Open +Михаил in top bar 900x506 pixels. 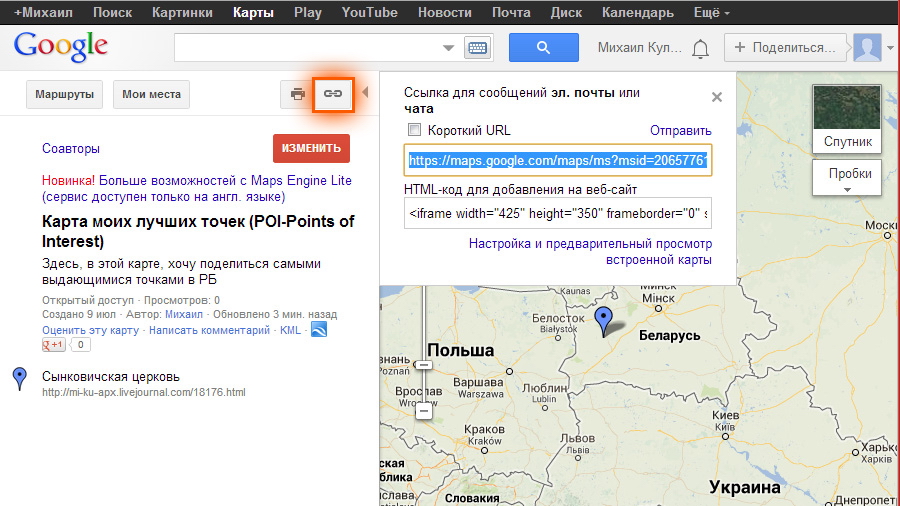[44, 13]
